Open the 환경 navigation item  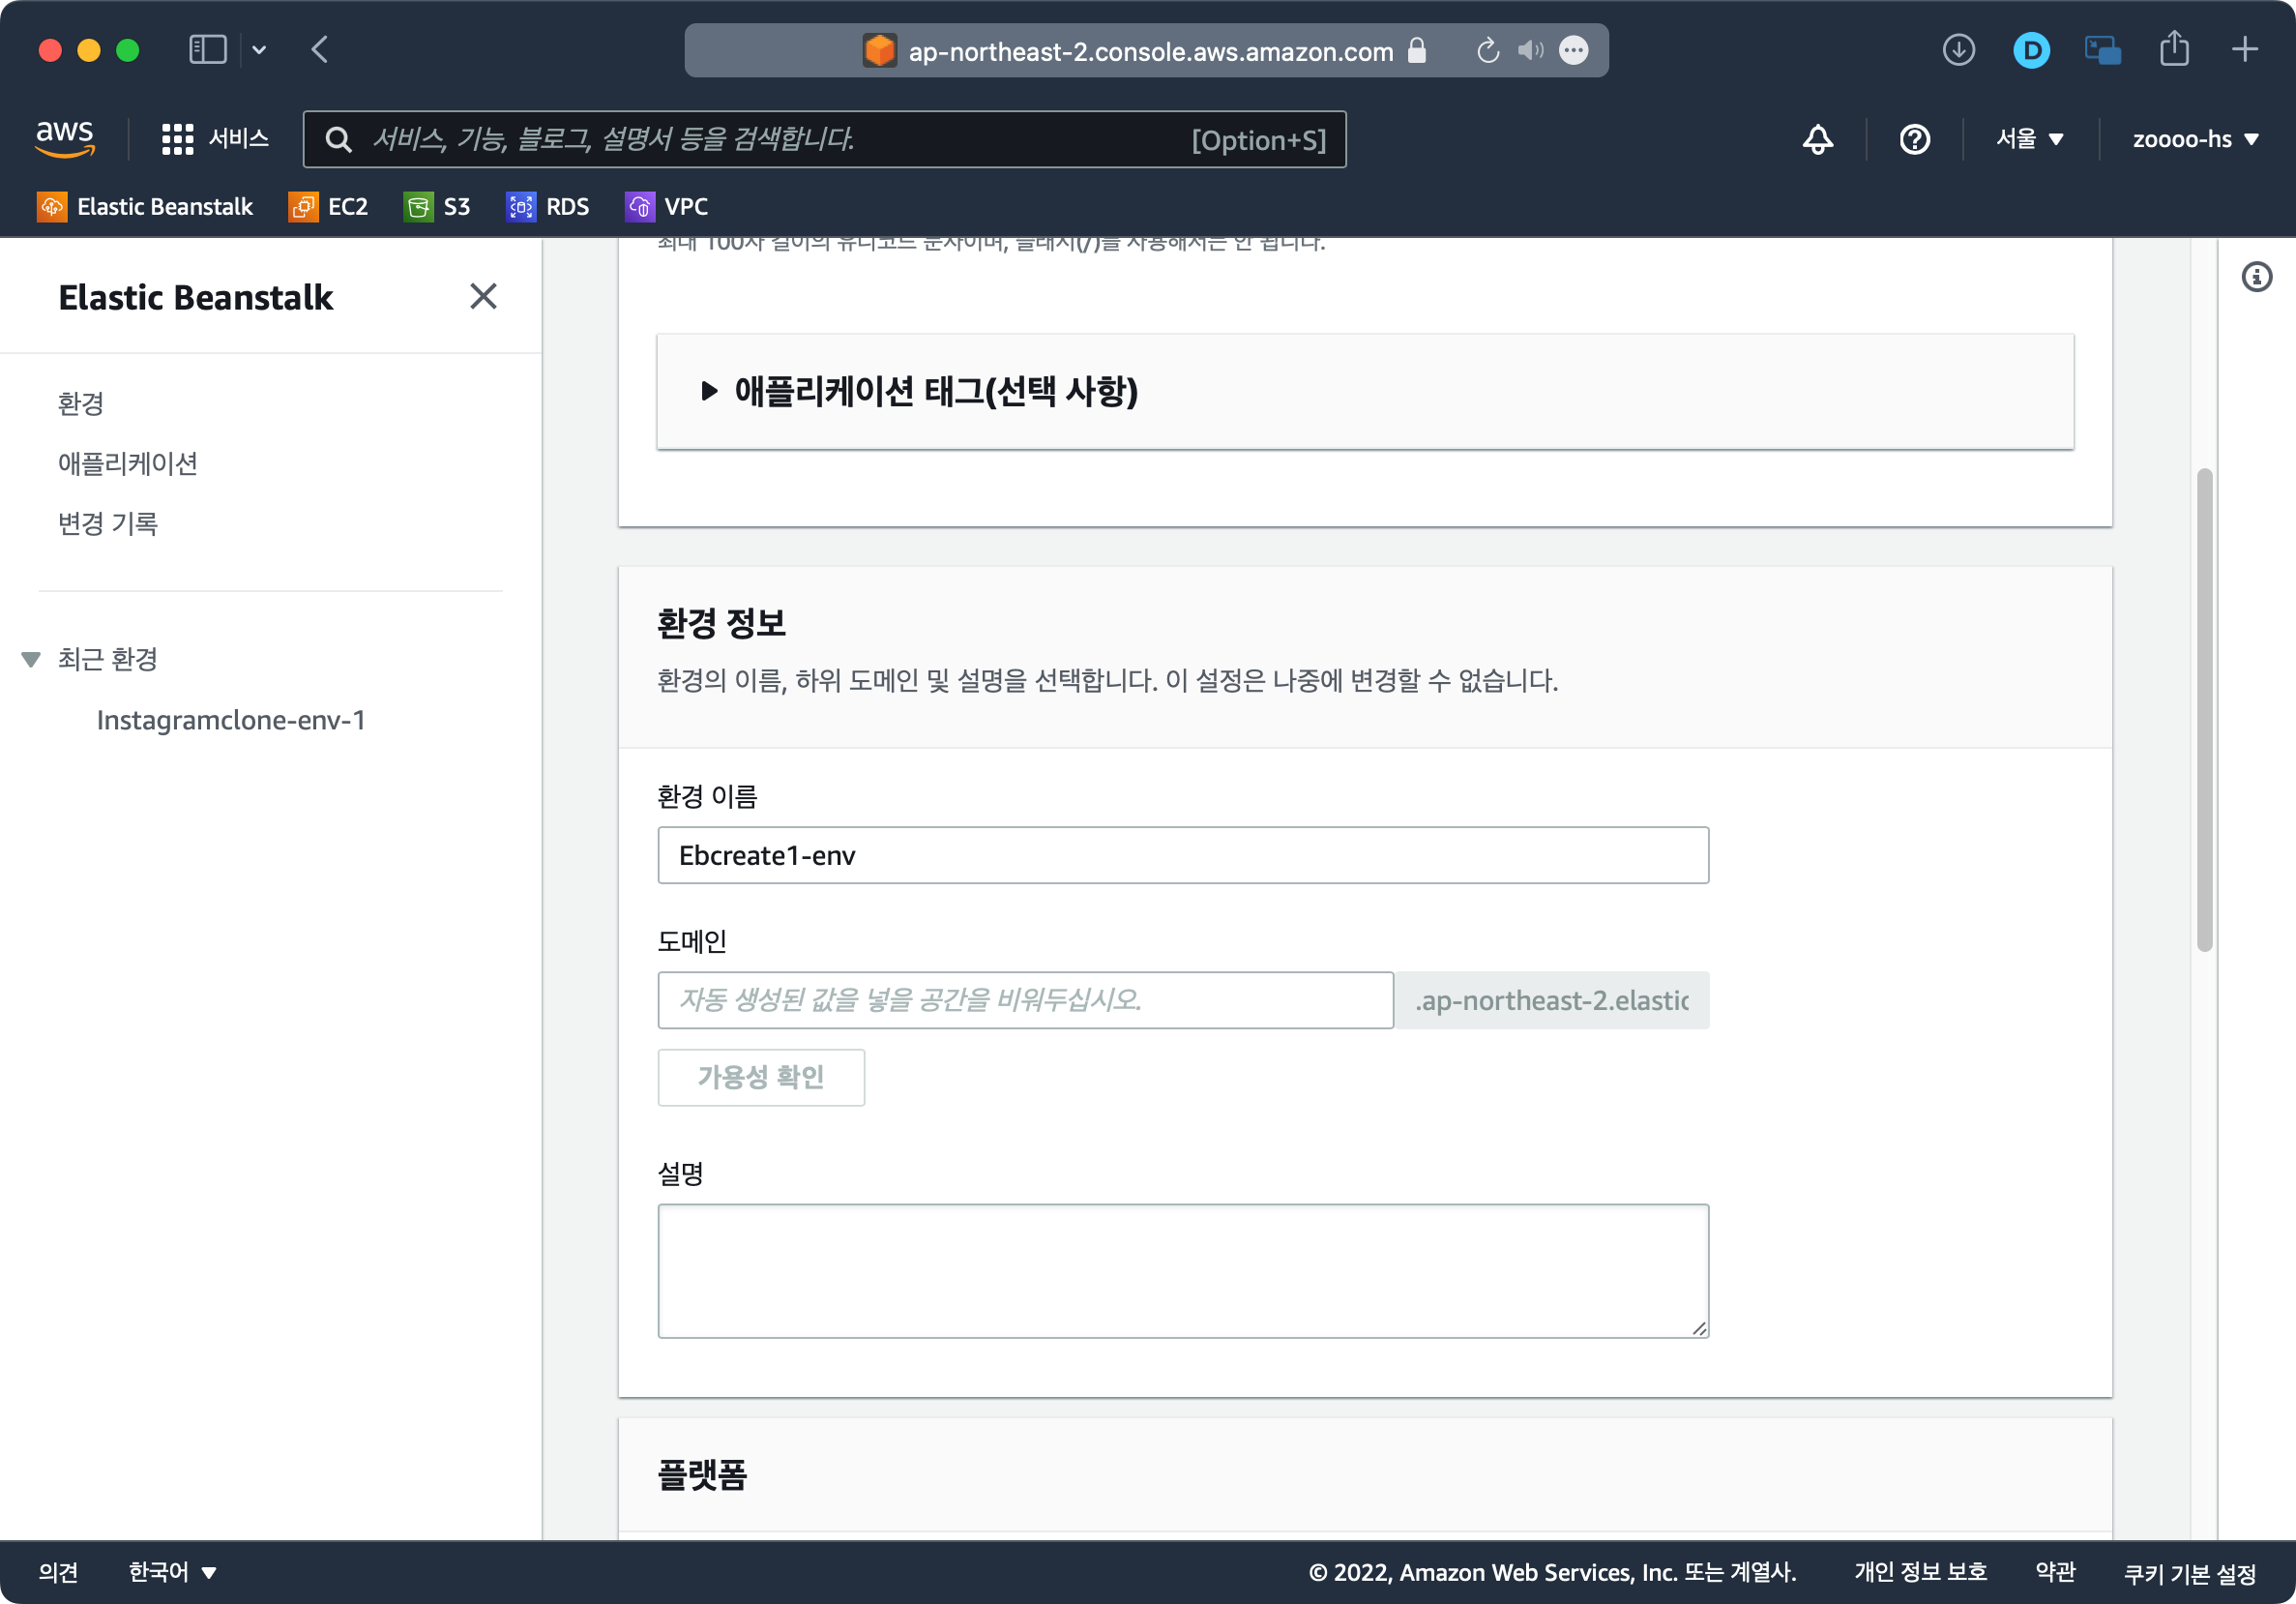click(x=81, y=403)
